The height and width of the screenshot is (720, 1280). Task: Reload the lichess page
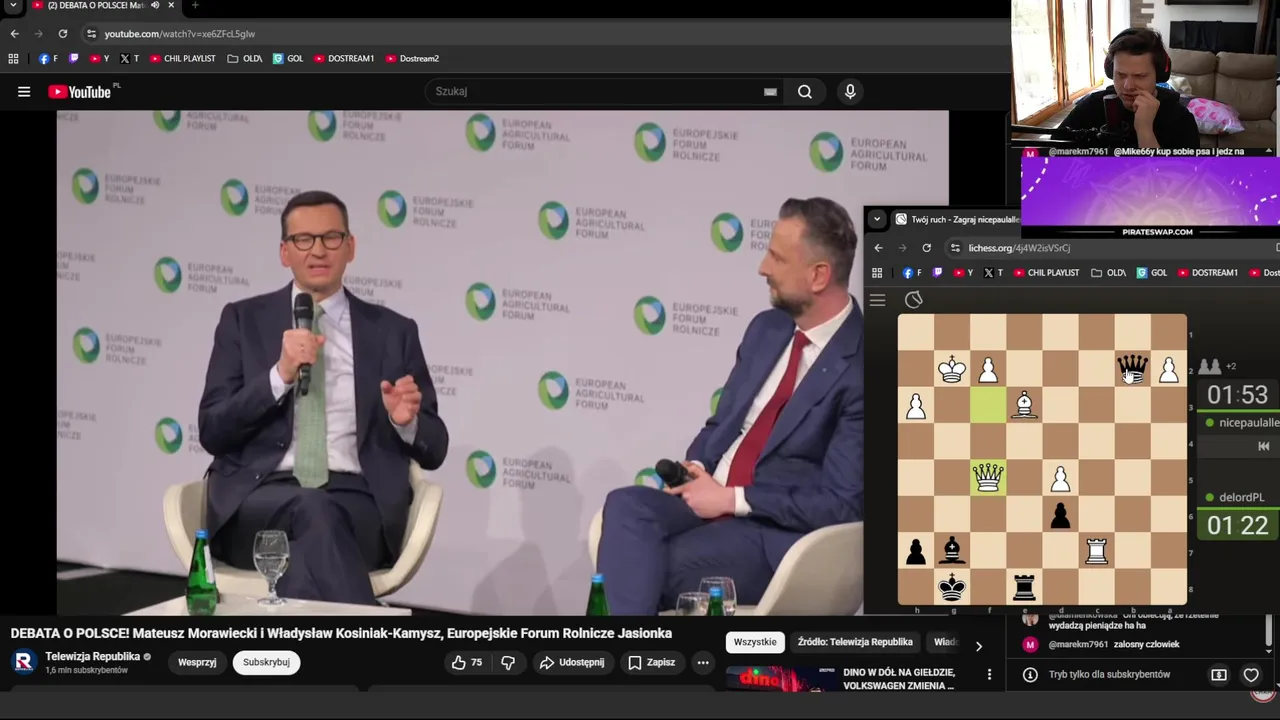click(927, 248)
